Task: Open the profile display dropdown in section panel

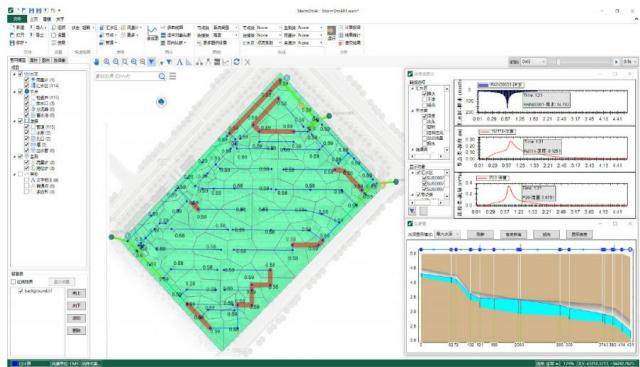Action: (x=448, y=234)
